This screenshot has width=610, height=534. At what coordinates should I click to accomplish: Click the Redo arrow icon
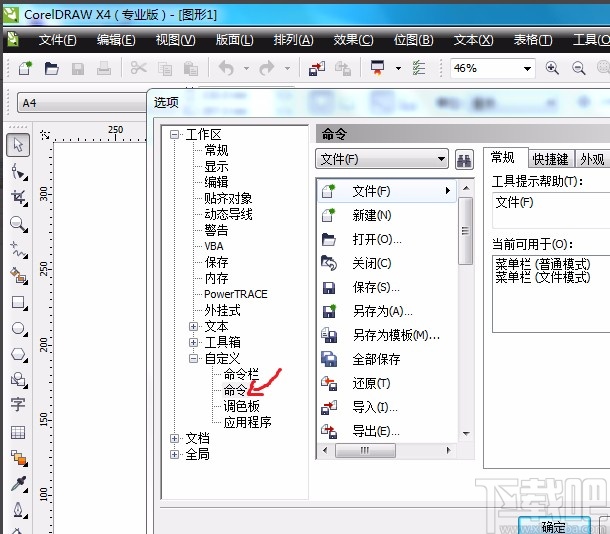coord(267,68)
